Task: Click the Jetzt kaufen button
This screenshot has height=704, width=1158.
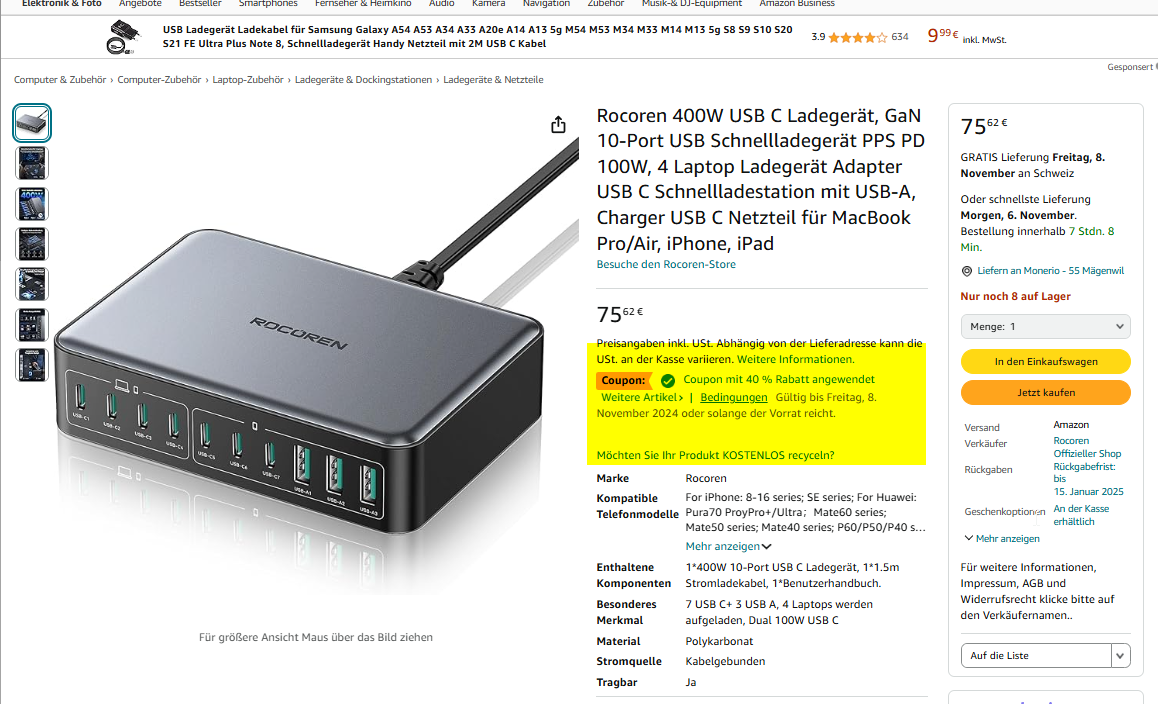Action: (x=1045, y=392)
